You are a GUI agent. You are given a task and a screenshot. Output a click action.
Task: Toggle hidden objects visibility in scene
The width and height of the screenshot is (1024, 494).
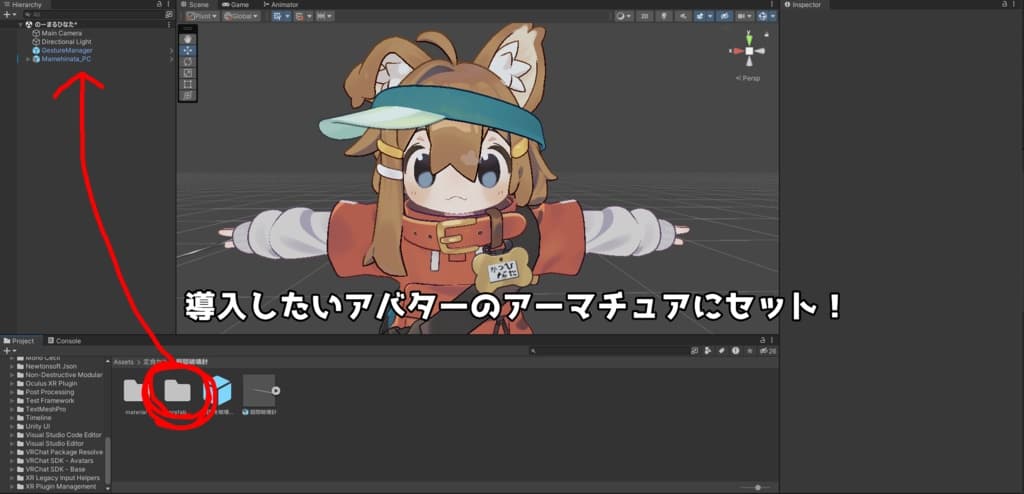point(724,16)
